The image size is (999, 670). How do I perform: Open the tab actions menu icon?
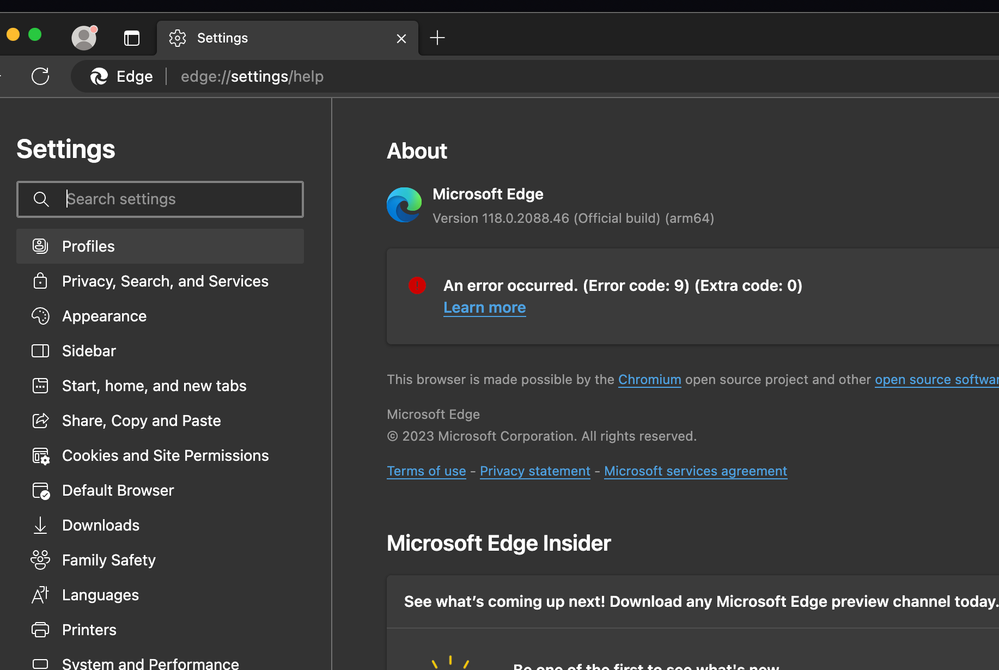click(x=132, y=38)
